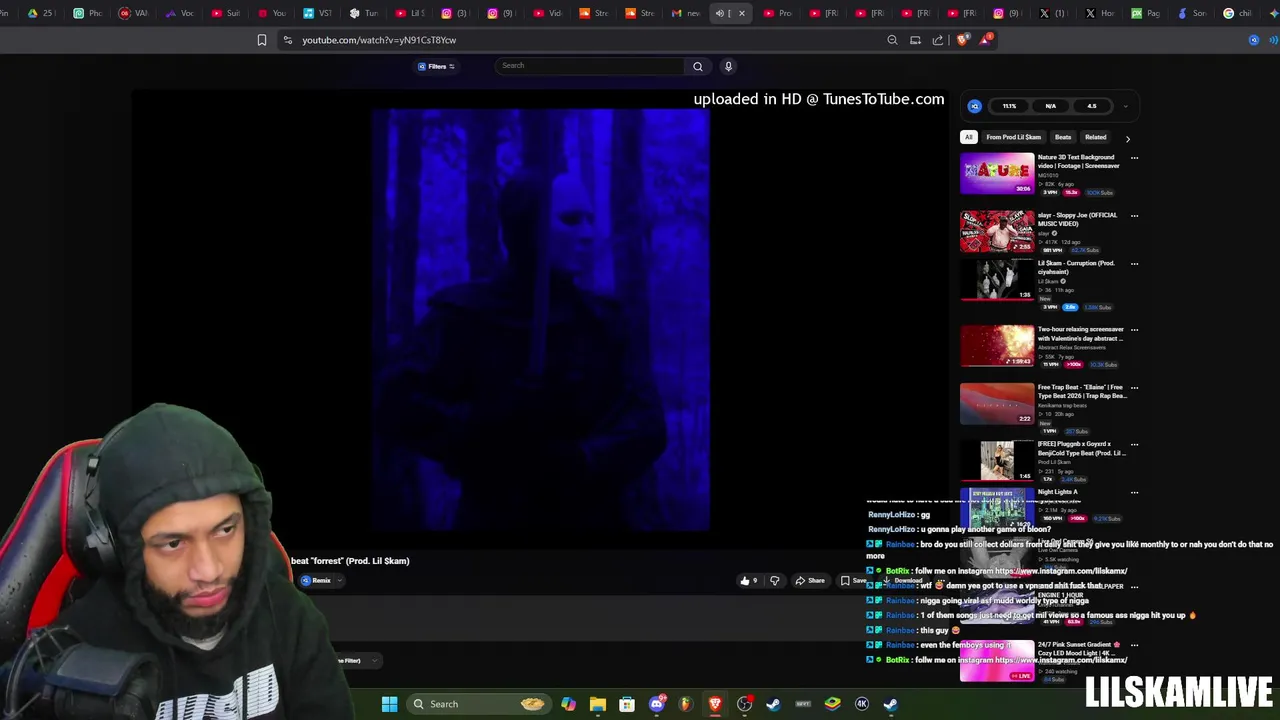The width and height of the screenshot is (1280, 720).
Task: Click the 4.5 stat pill
Action: pyautogui.click(x=1092, y=106)
